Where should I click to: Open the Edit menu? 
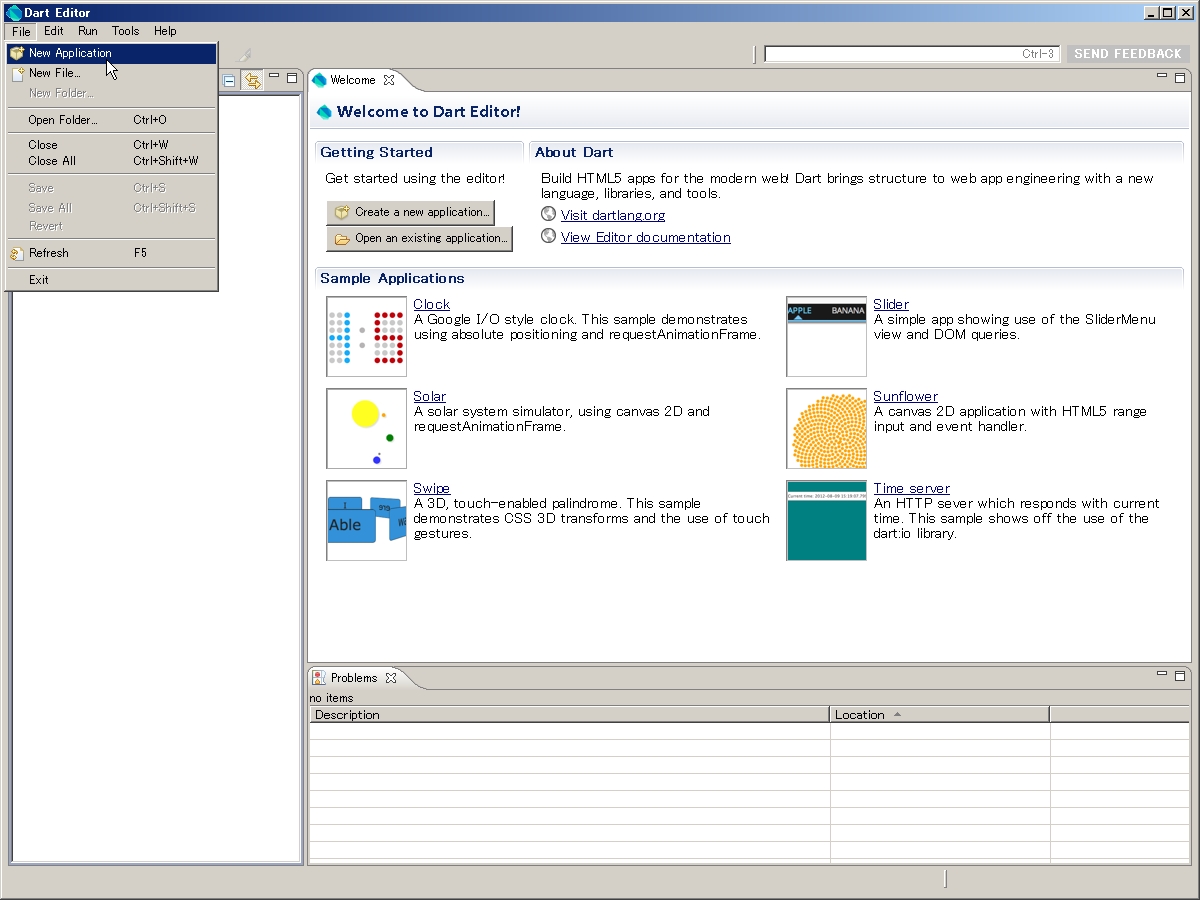[x=54, y=31]
